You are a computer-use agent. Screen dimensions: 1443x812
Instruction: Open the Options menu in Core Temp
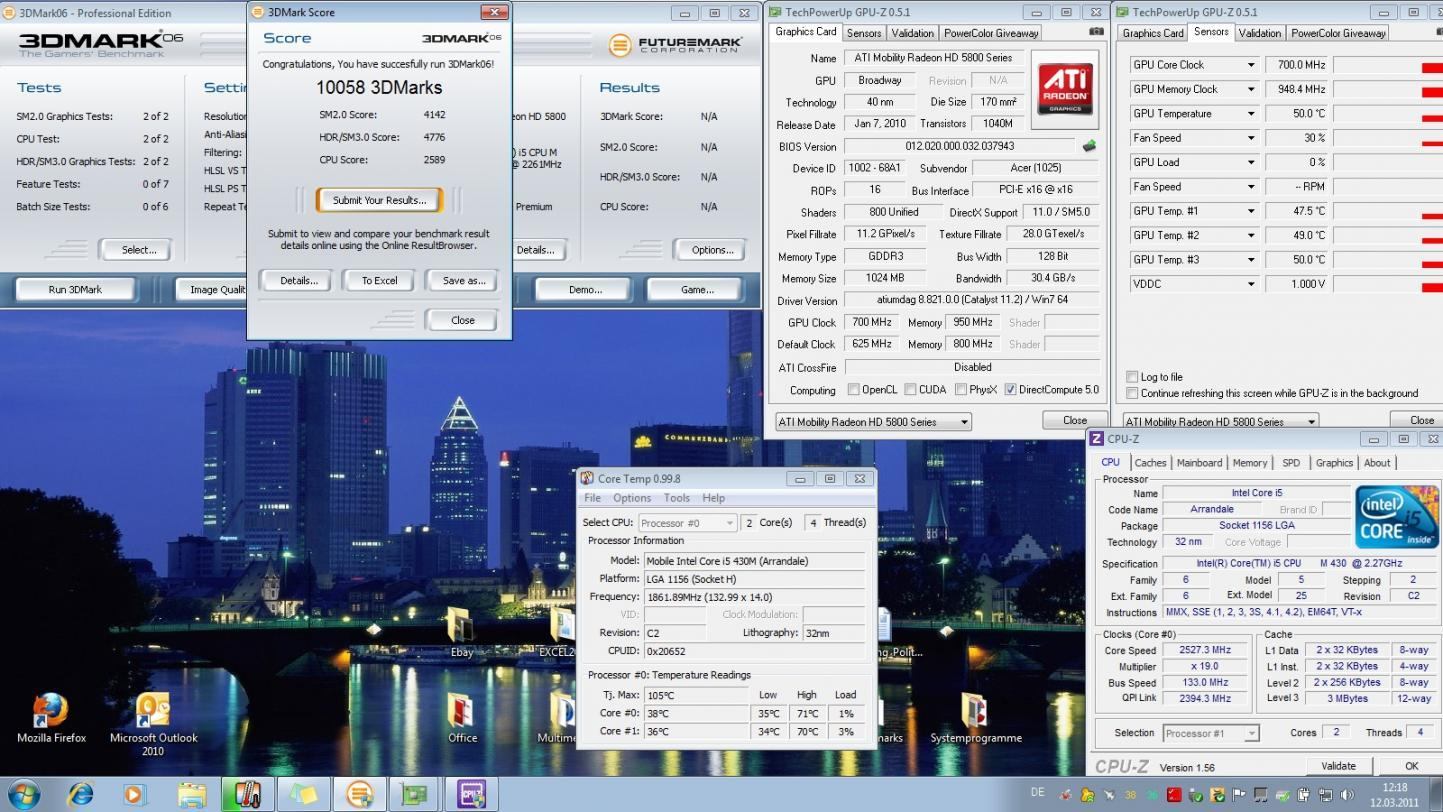point(632,498)
